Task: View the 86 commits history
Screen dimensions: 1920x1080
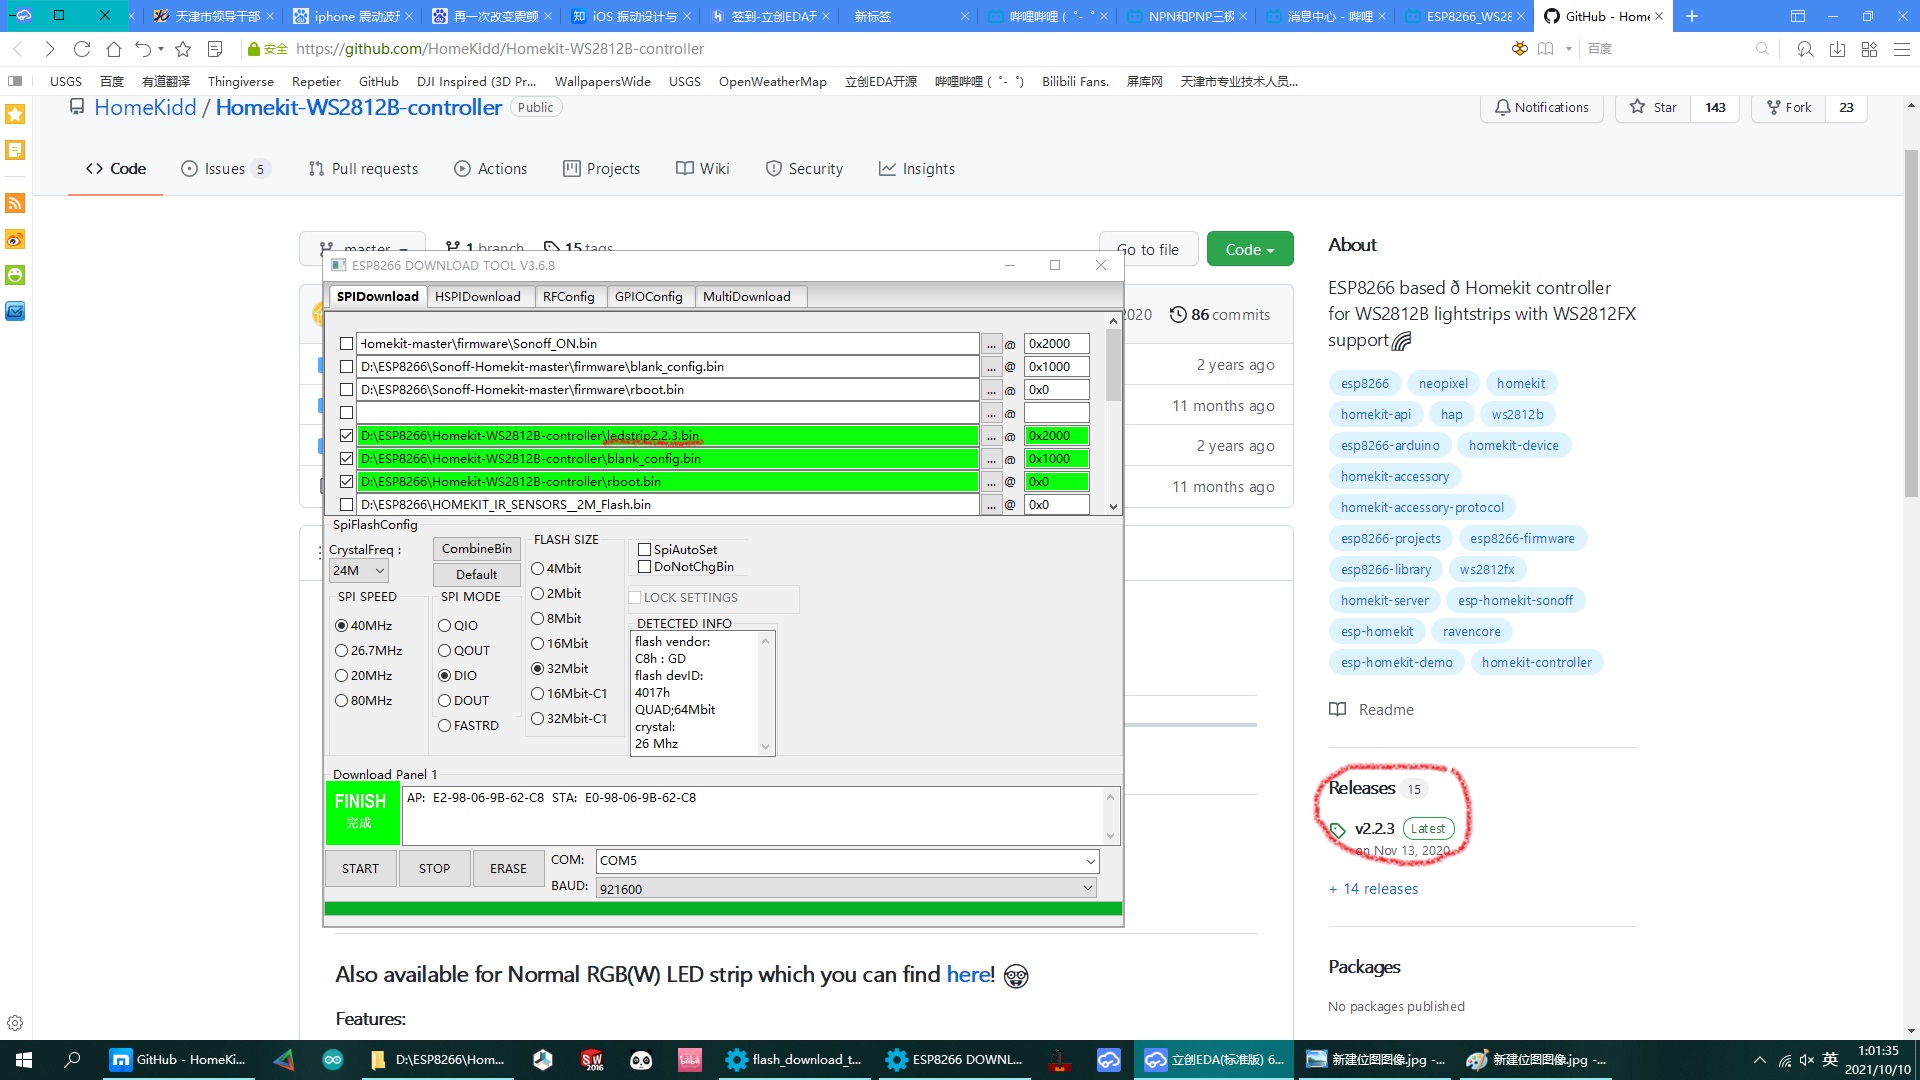Action: [x=1220, y=315]
